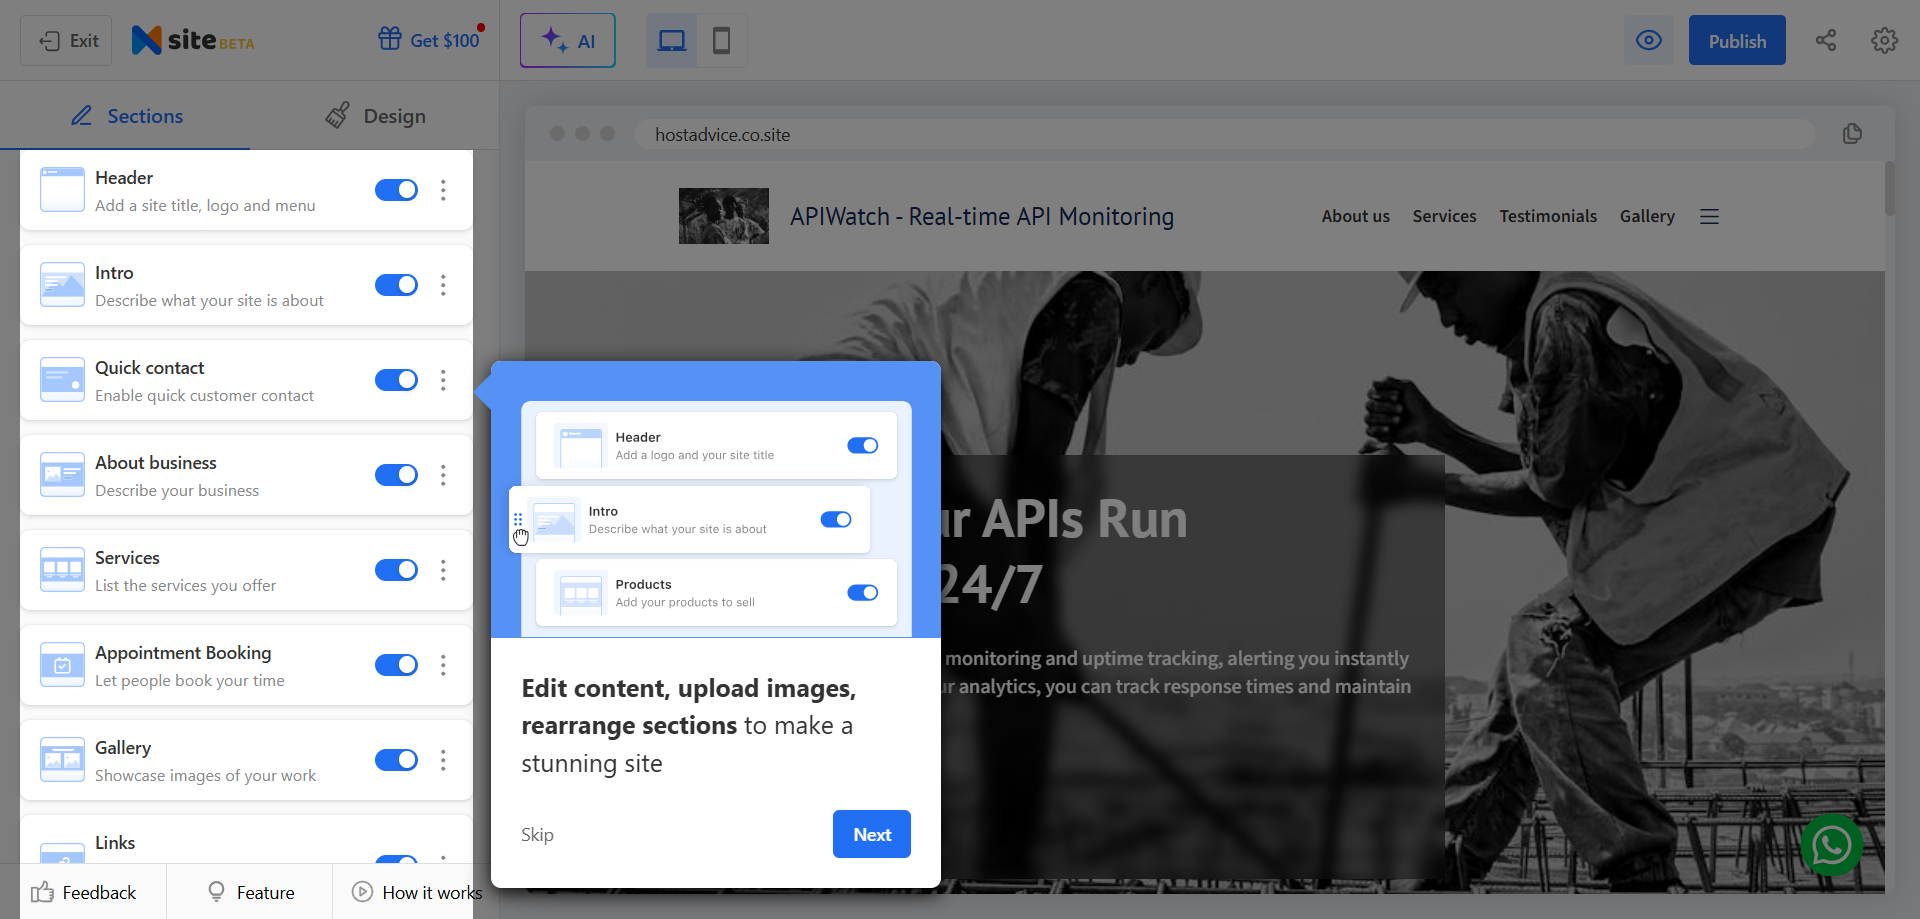This screenshot has height=919, width=1920.
Task: Click Next in the tour popup
Action: tap(872, 834)
